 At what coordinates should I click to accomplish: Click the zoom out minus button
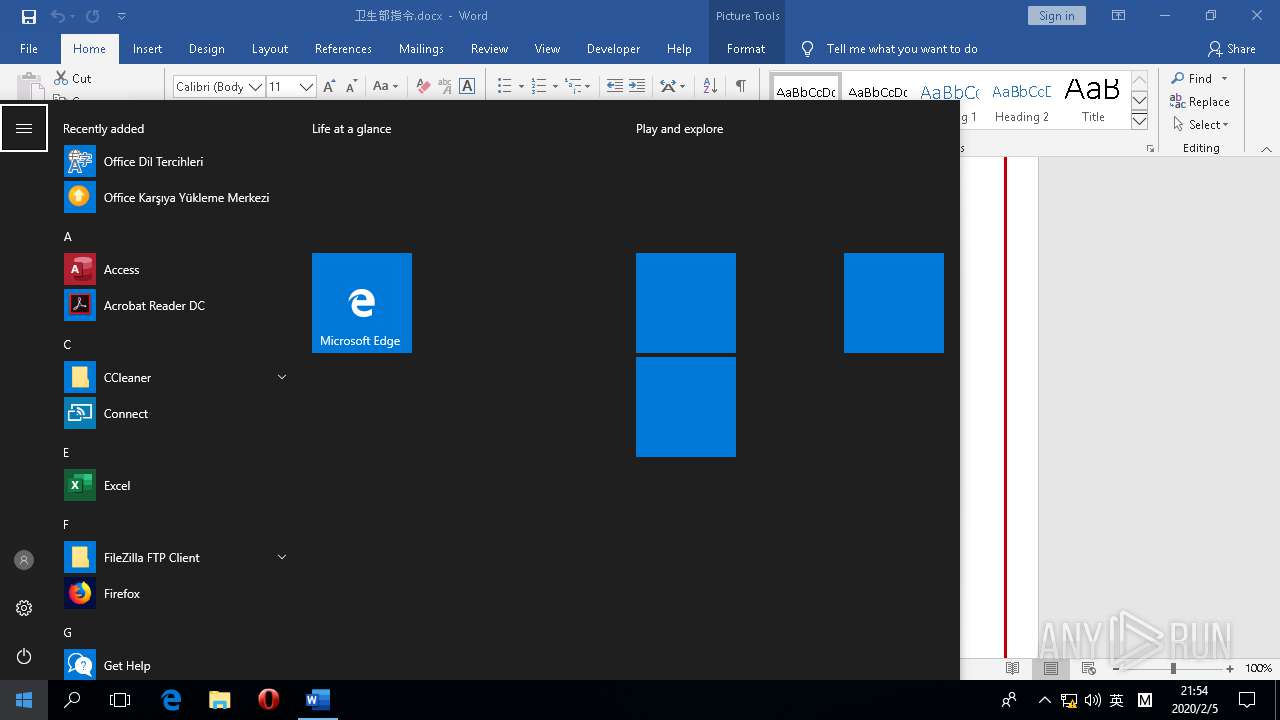coord(1116,668)
